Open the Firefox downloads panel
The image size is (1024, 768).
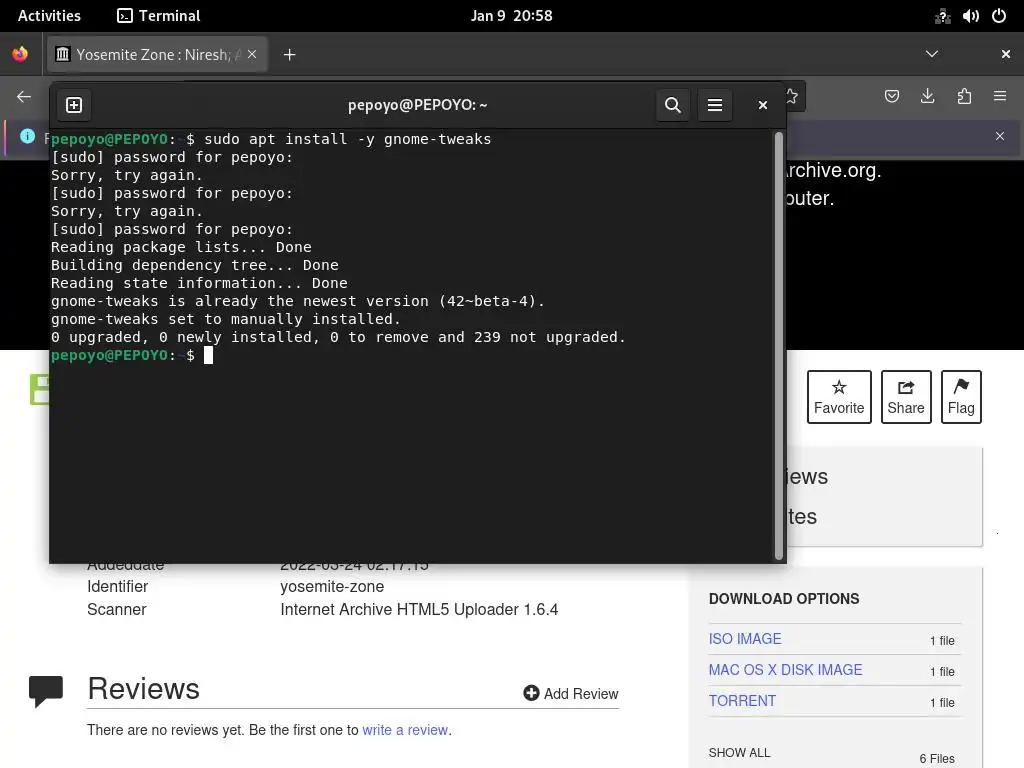927,97
